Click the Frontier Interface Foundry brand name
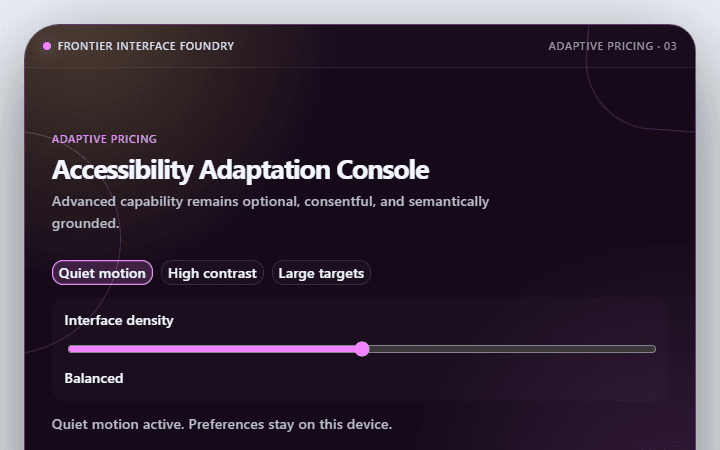Image resolution: width=720 pixels, height=450 pixels. 146,46
